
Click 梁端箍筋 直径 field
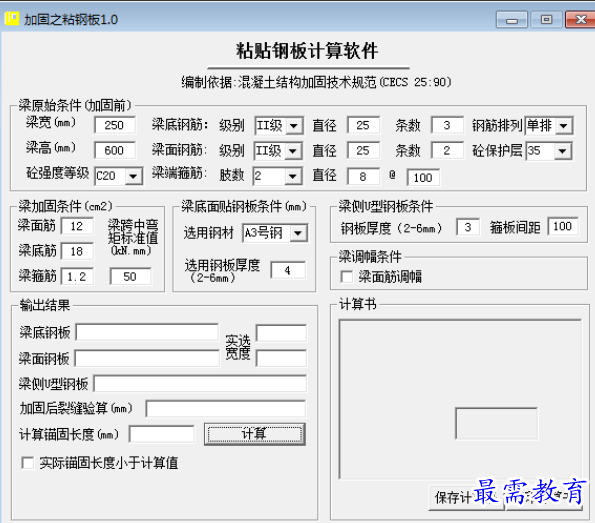363,176
